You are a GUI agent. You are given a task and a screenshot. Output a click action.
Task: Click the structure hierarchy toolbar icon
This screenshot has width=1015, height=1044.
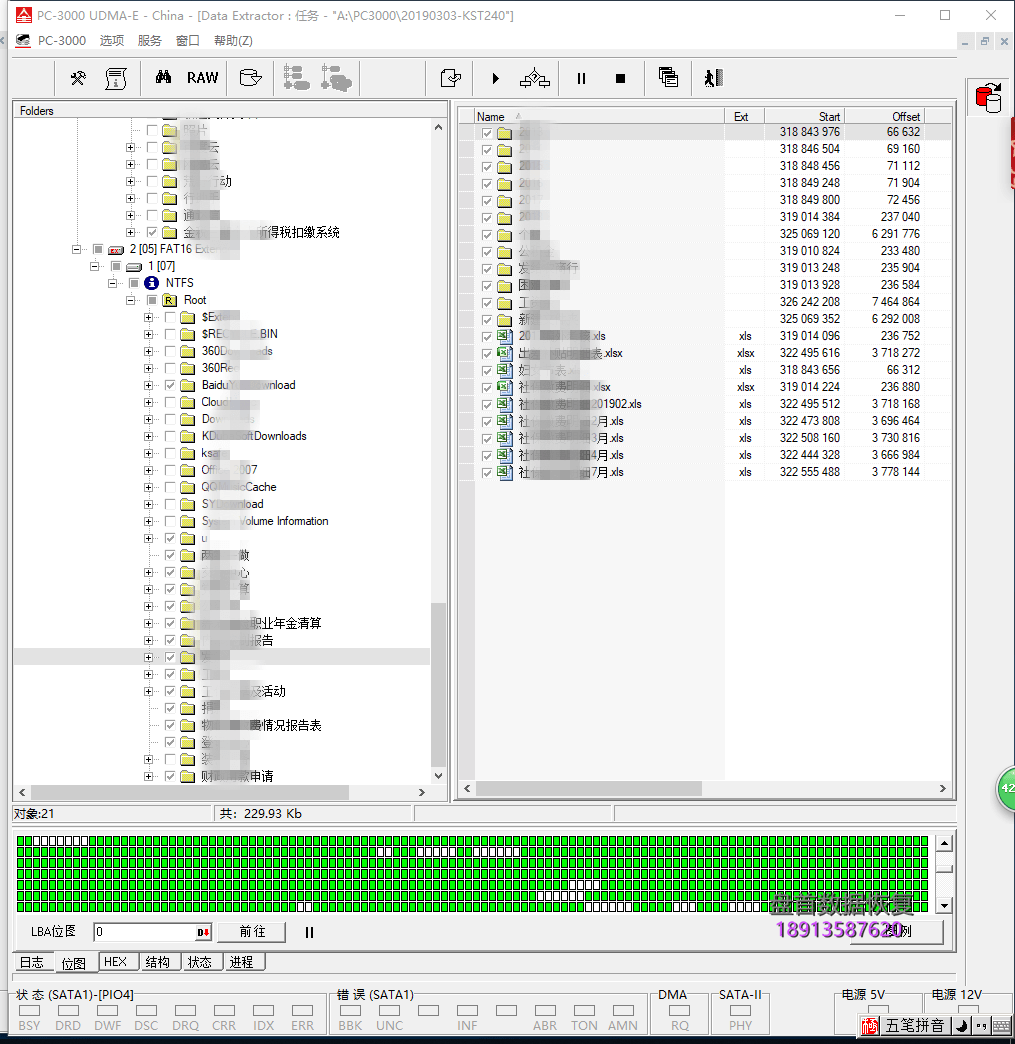click(x=535, y=79)
